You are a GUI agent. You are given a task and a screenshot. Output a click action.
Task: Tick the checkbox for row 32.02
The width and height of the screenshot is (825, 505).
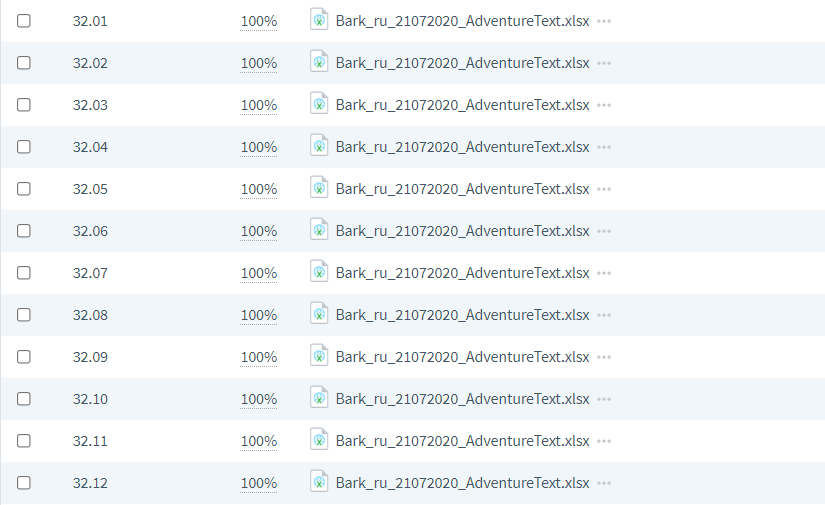coord(24,63)
